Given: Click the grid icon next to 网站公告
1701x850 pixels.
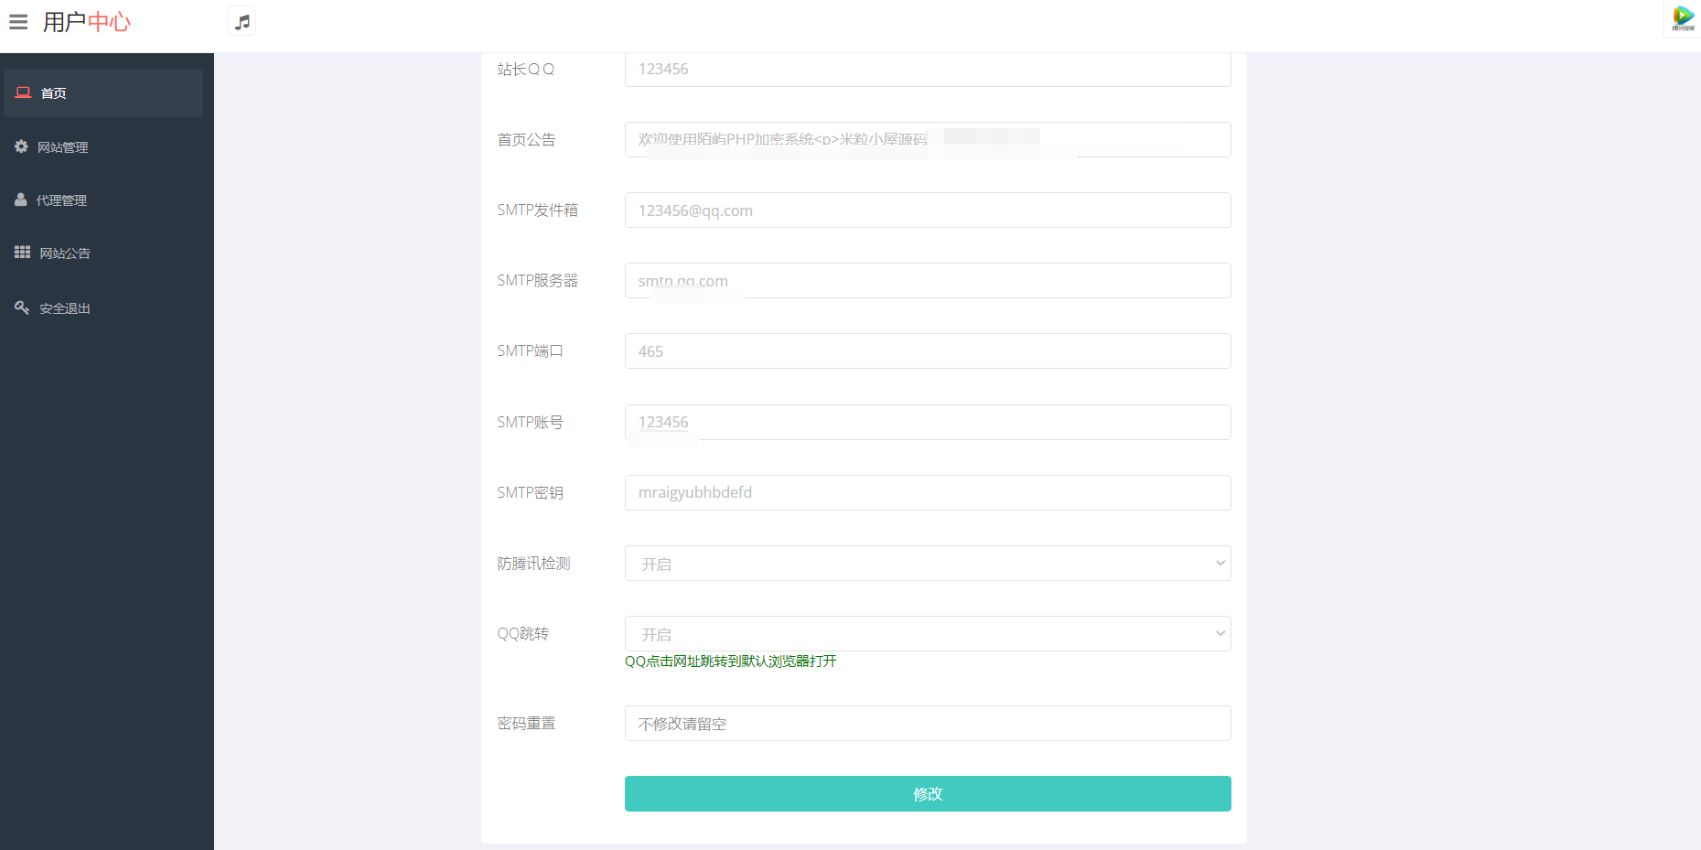Looking at the screenshot, I should pos(22,252).
